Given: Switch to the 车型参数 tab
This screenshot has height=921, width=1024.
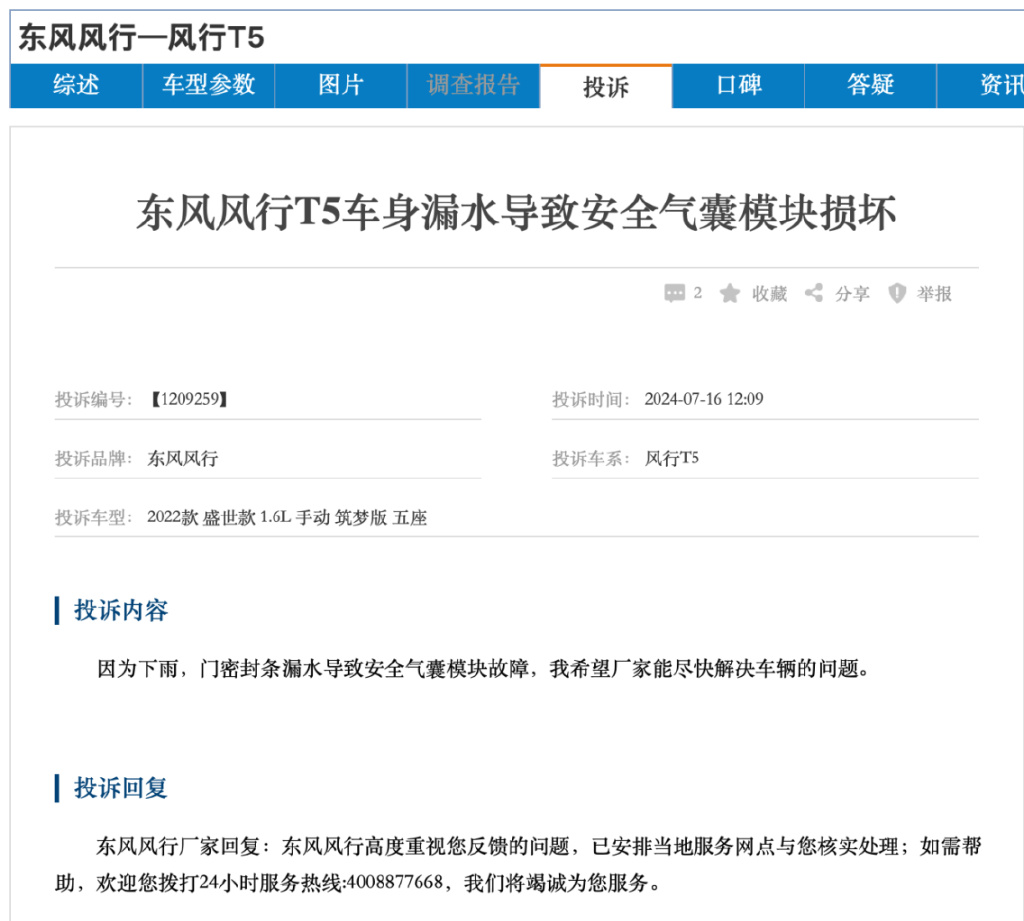Looking at the screenshot, I should coord(208,86).
